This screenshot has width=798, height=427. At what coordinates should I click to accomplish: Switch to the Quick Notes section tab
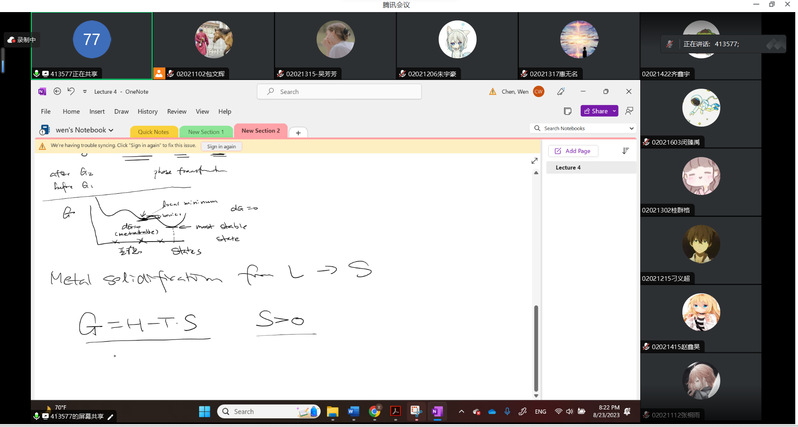point(153,131)
